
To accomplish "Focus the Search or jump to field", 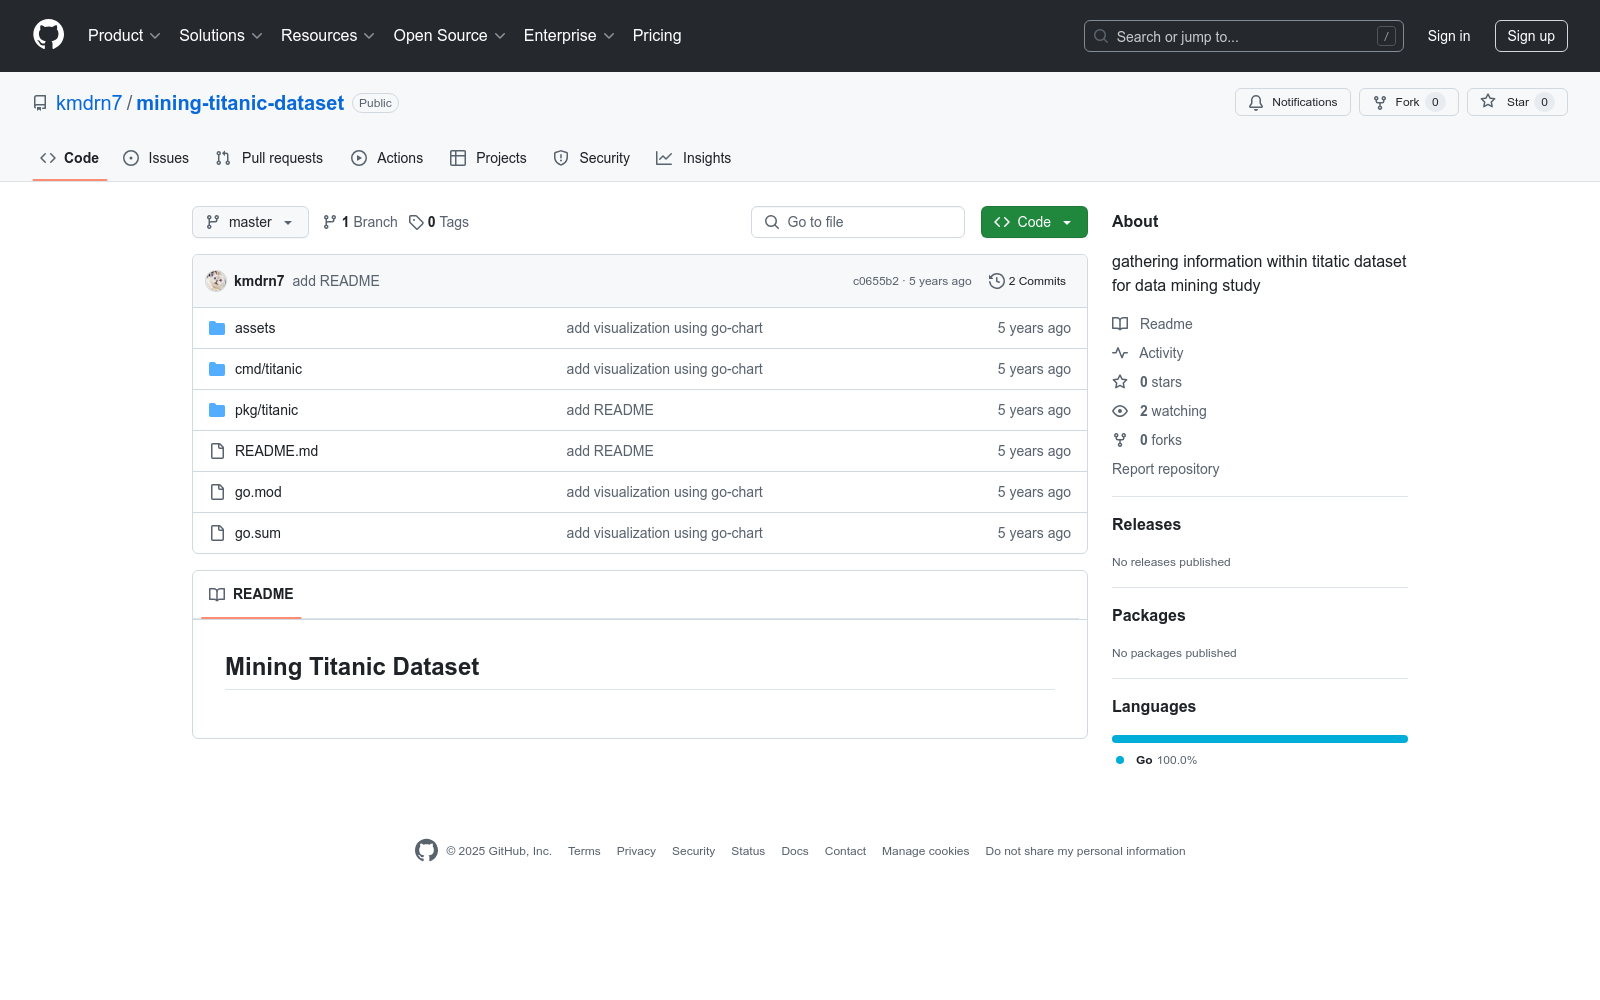I will pos(1244,36).
